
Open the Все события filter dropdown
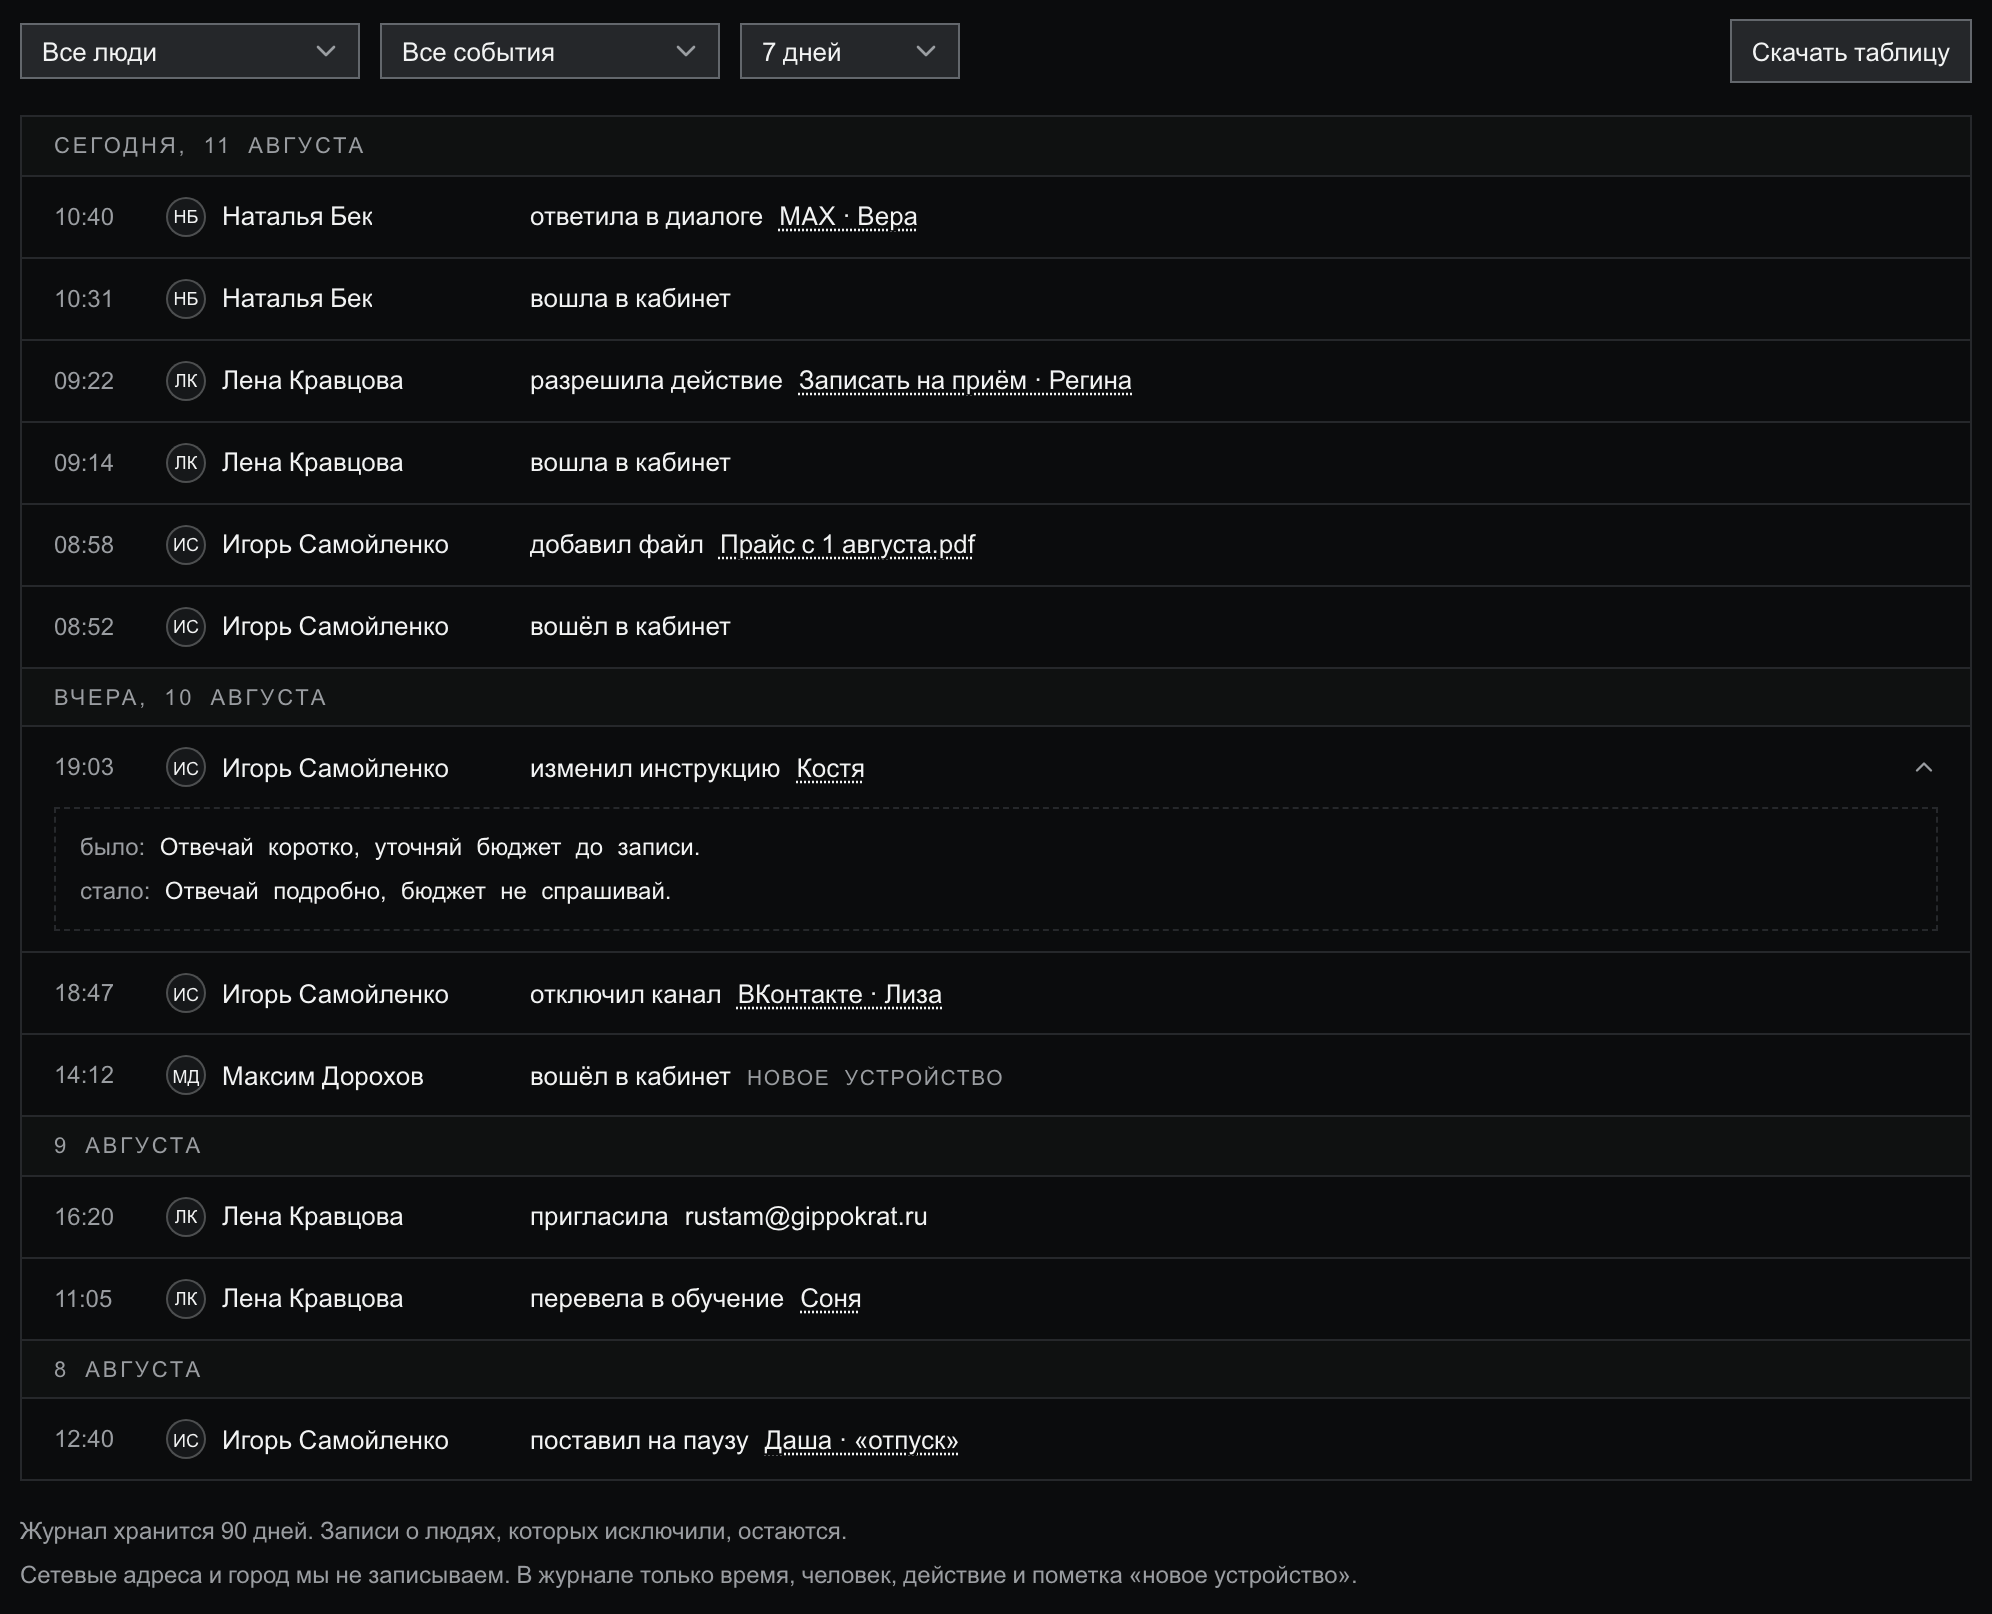pyautogui.click(x=550, y=51)
